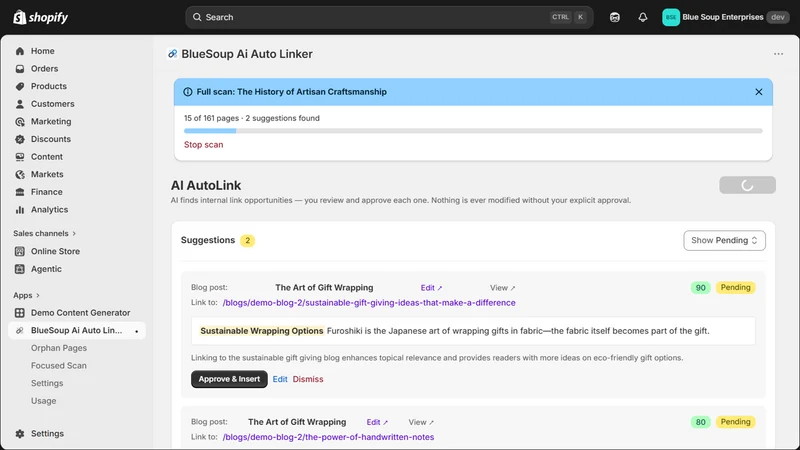Click the magnifier icon in the search bar
800x450 pixels.
pos(197,17)
